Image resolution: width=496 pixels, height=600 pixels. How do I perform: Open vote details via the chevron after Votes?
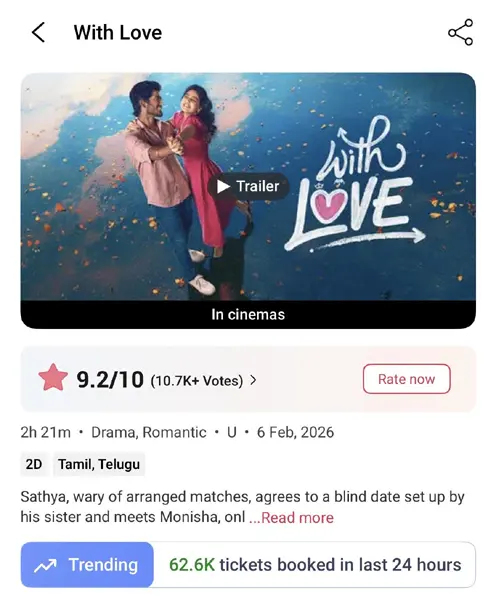coord(253,380)
